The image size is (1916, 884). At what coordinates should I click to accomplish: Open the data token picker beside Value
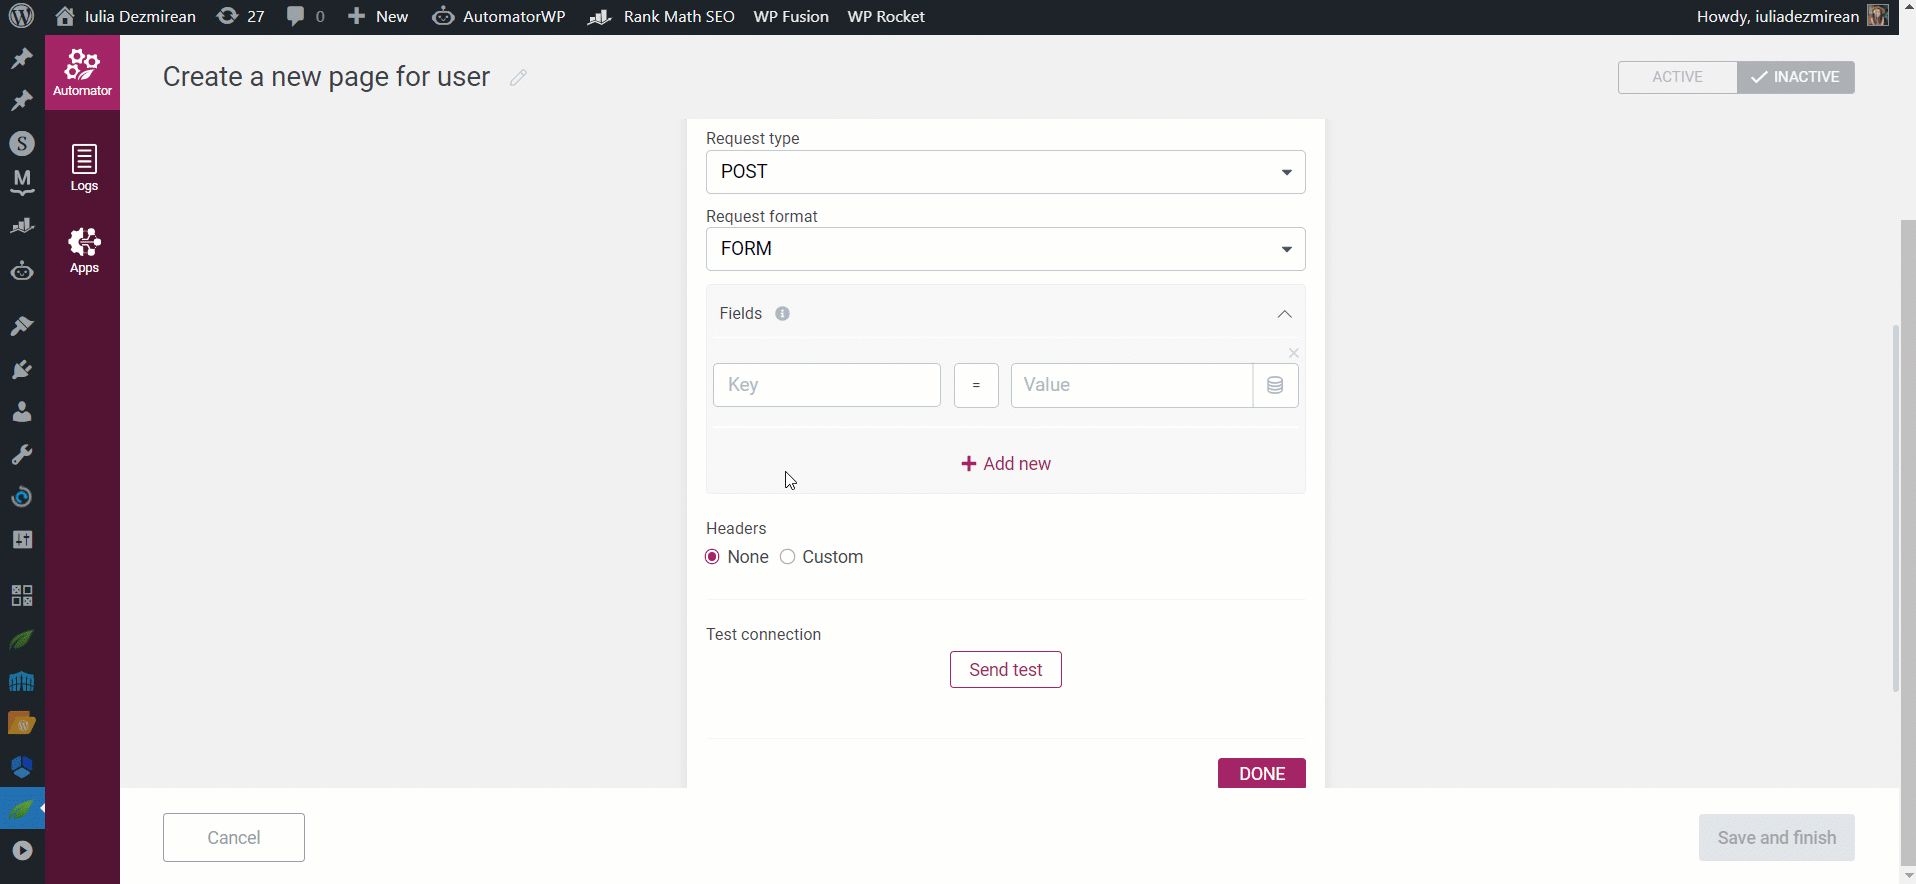[x=1275, y=385]
